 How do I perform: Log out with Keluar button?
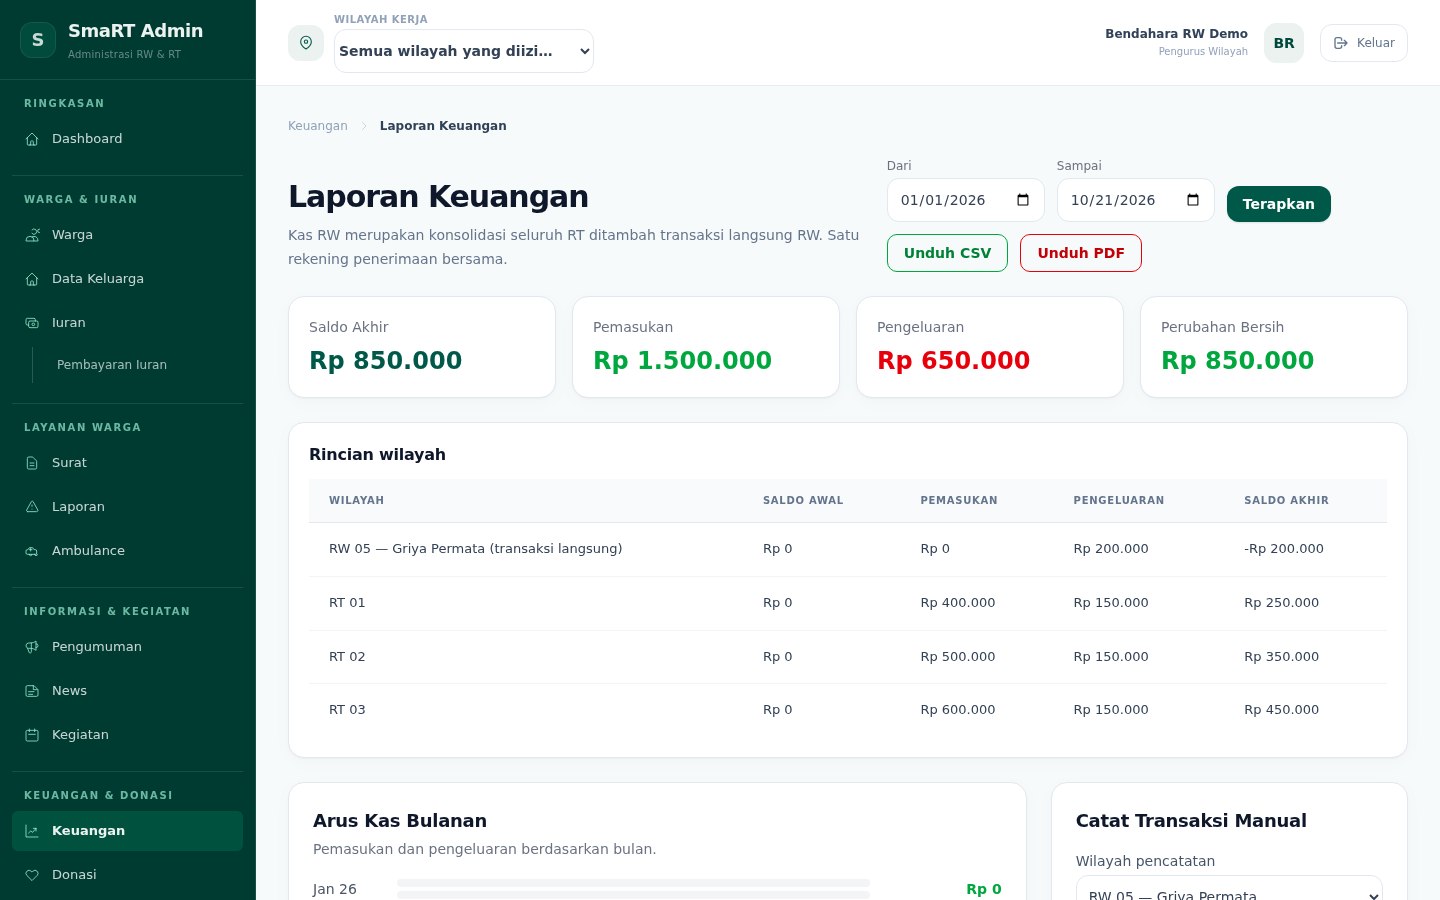coord(1364,43)
